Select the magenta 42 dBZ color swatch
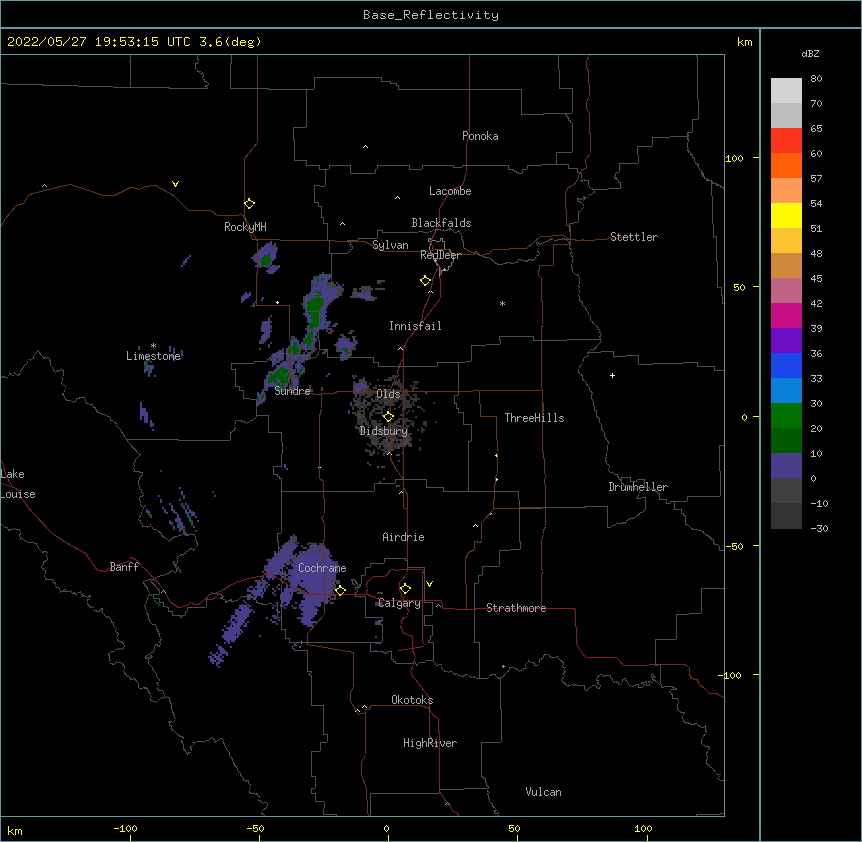This screenshot has width=862, height=842. tap(786, 315)
